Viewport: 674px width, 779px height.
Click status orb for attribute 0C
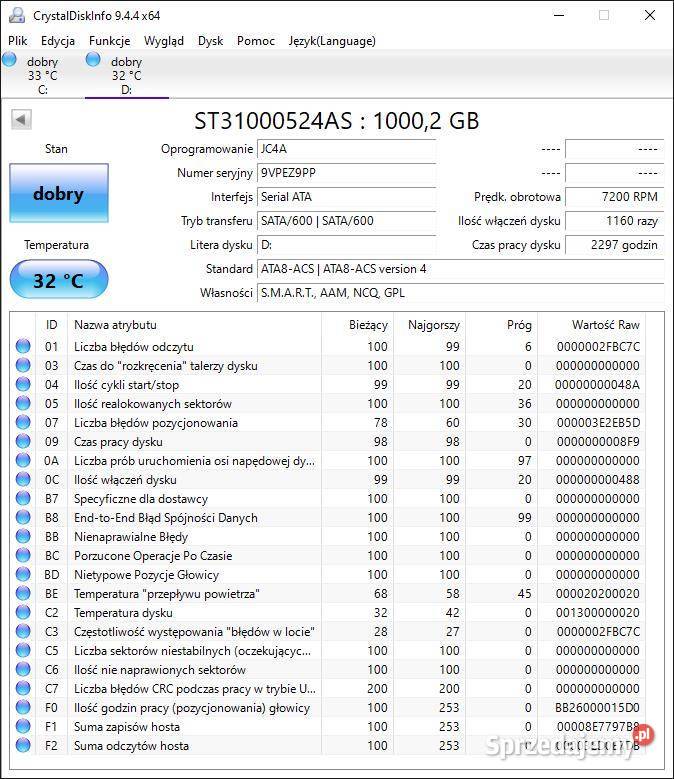[23, 479]
